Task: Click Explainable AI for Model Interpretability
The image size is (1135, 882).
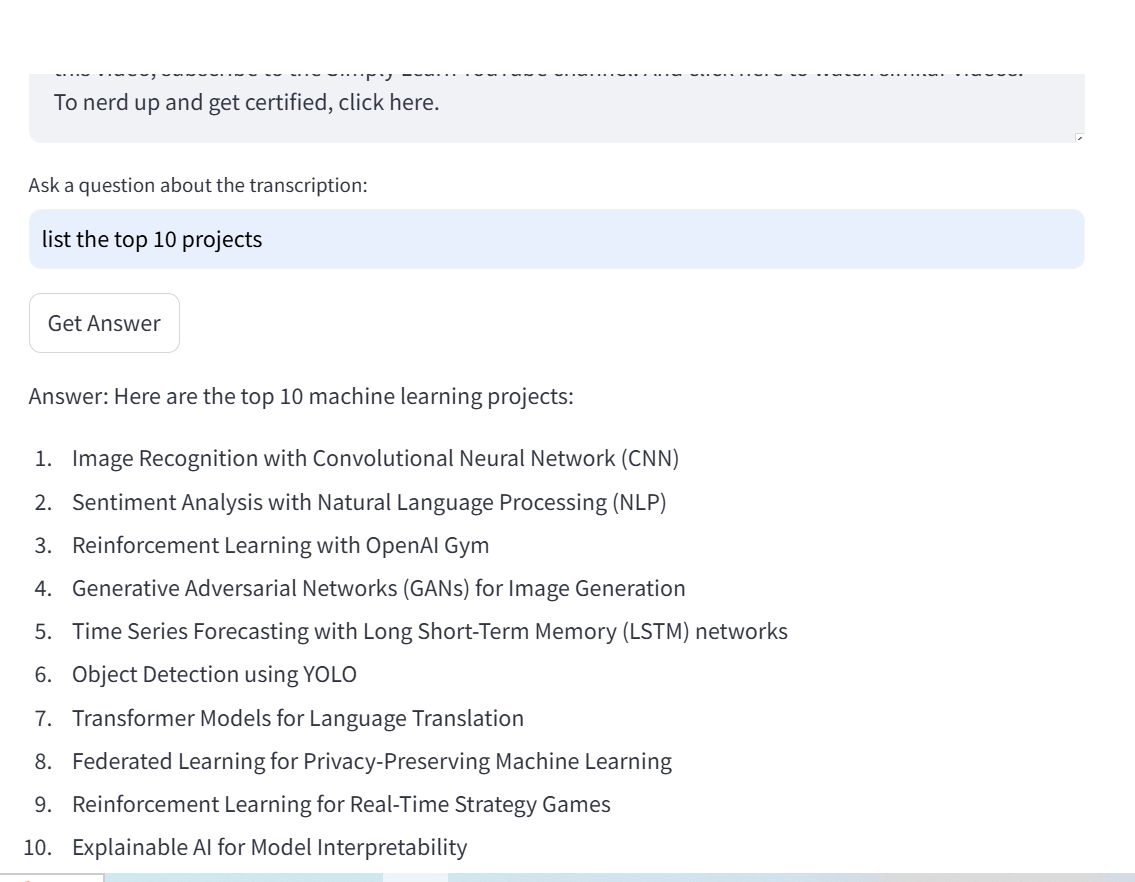Action: click(269, 847)
